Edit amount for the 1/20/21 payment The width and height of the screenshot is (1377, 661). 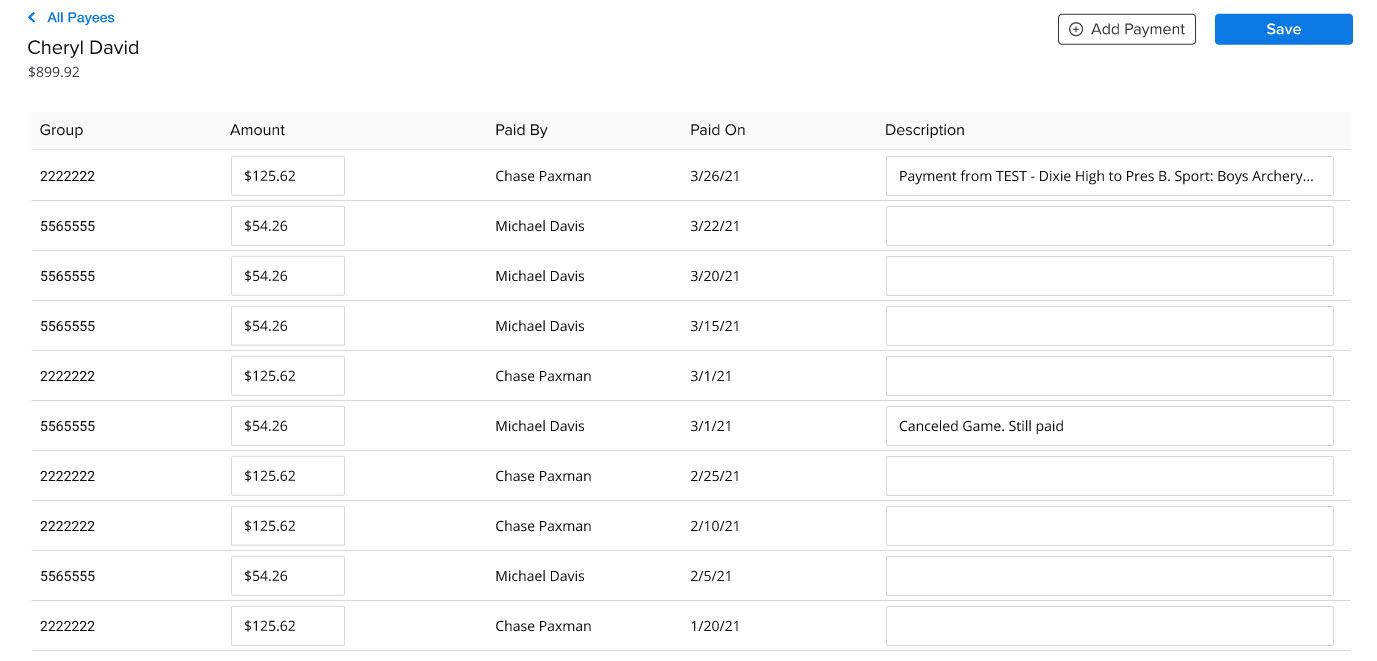point(288,626)
